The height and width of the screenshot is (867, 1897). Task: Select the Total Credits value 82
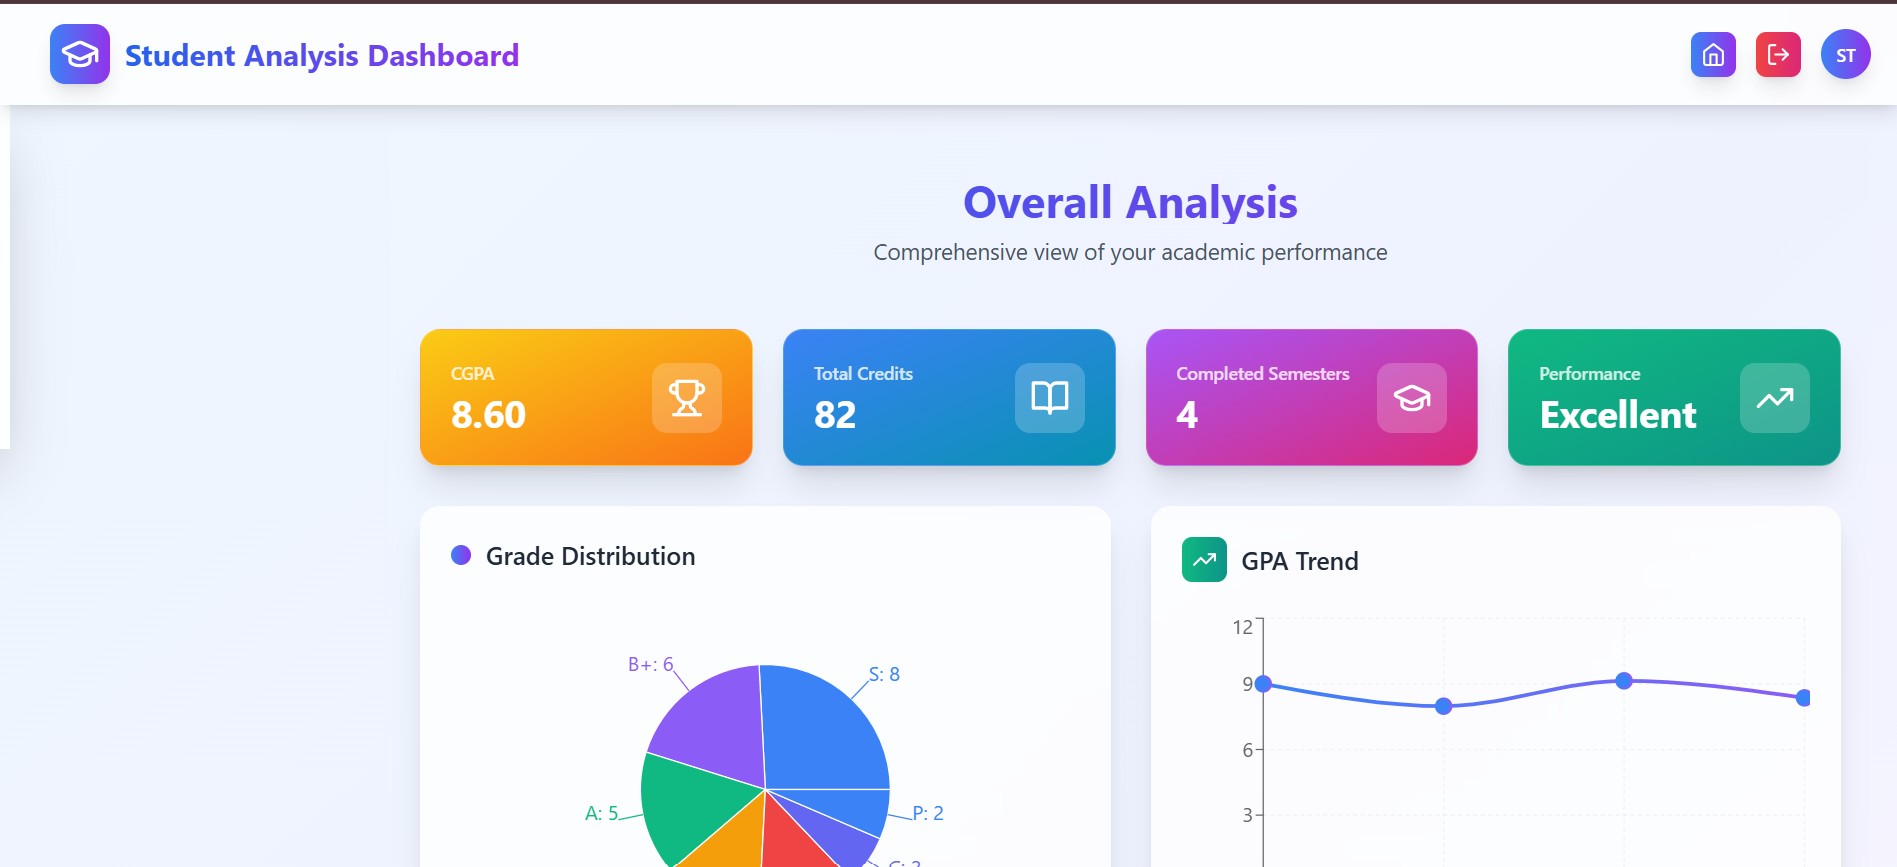(835, 414)
